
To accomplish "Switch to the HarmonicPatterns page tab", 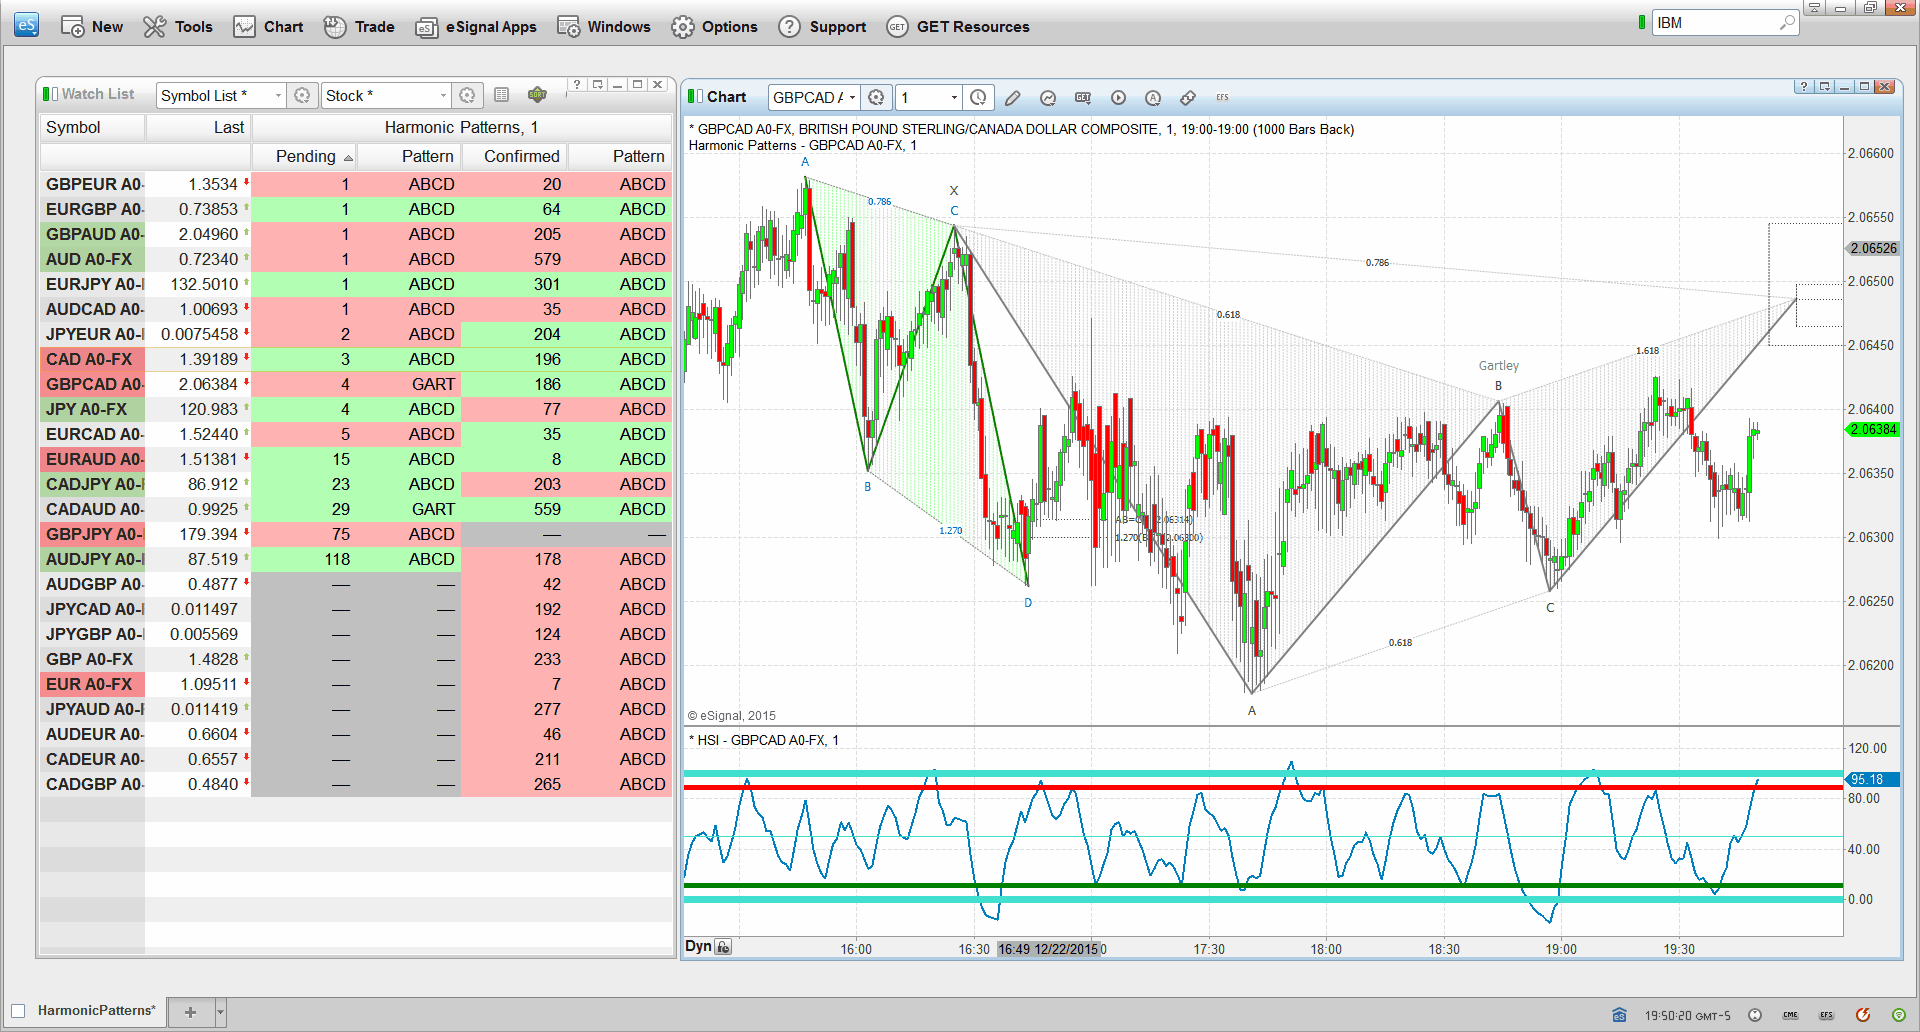I will (x=96, y=1011).
